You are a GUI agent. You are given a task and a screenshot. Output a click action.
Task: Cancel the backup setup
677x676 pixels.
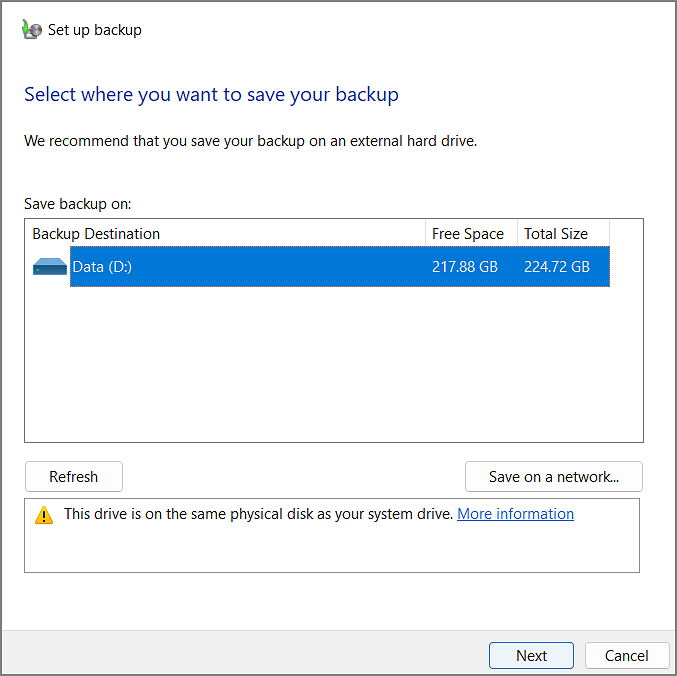click(627, 656)
